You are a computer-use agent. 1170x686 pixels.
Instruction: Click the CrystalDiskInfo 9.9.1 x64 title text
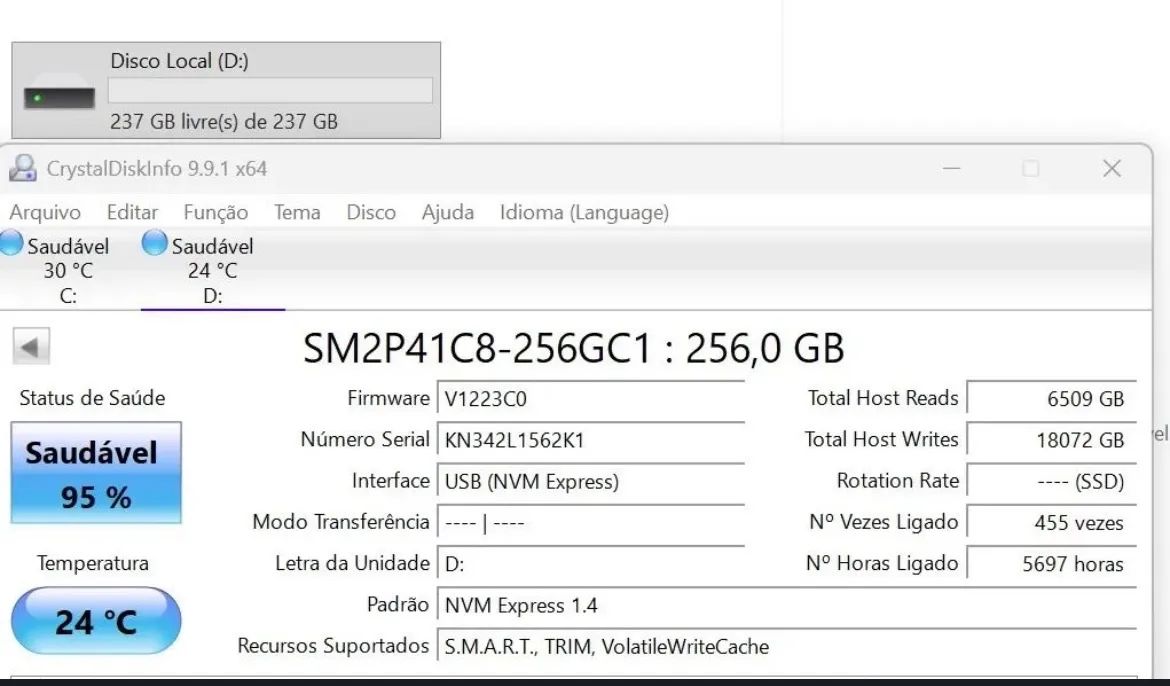pyautogui.click(x=157, y=169)
